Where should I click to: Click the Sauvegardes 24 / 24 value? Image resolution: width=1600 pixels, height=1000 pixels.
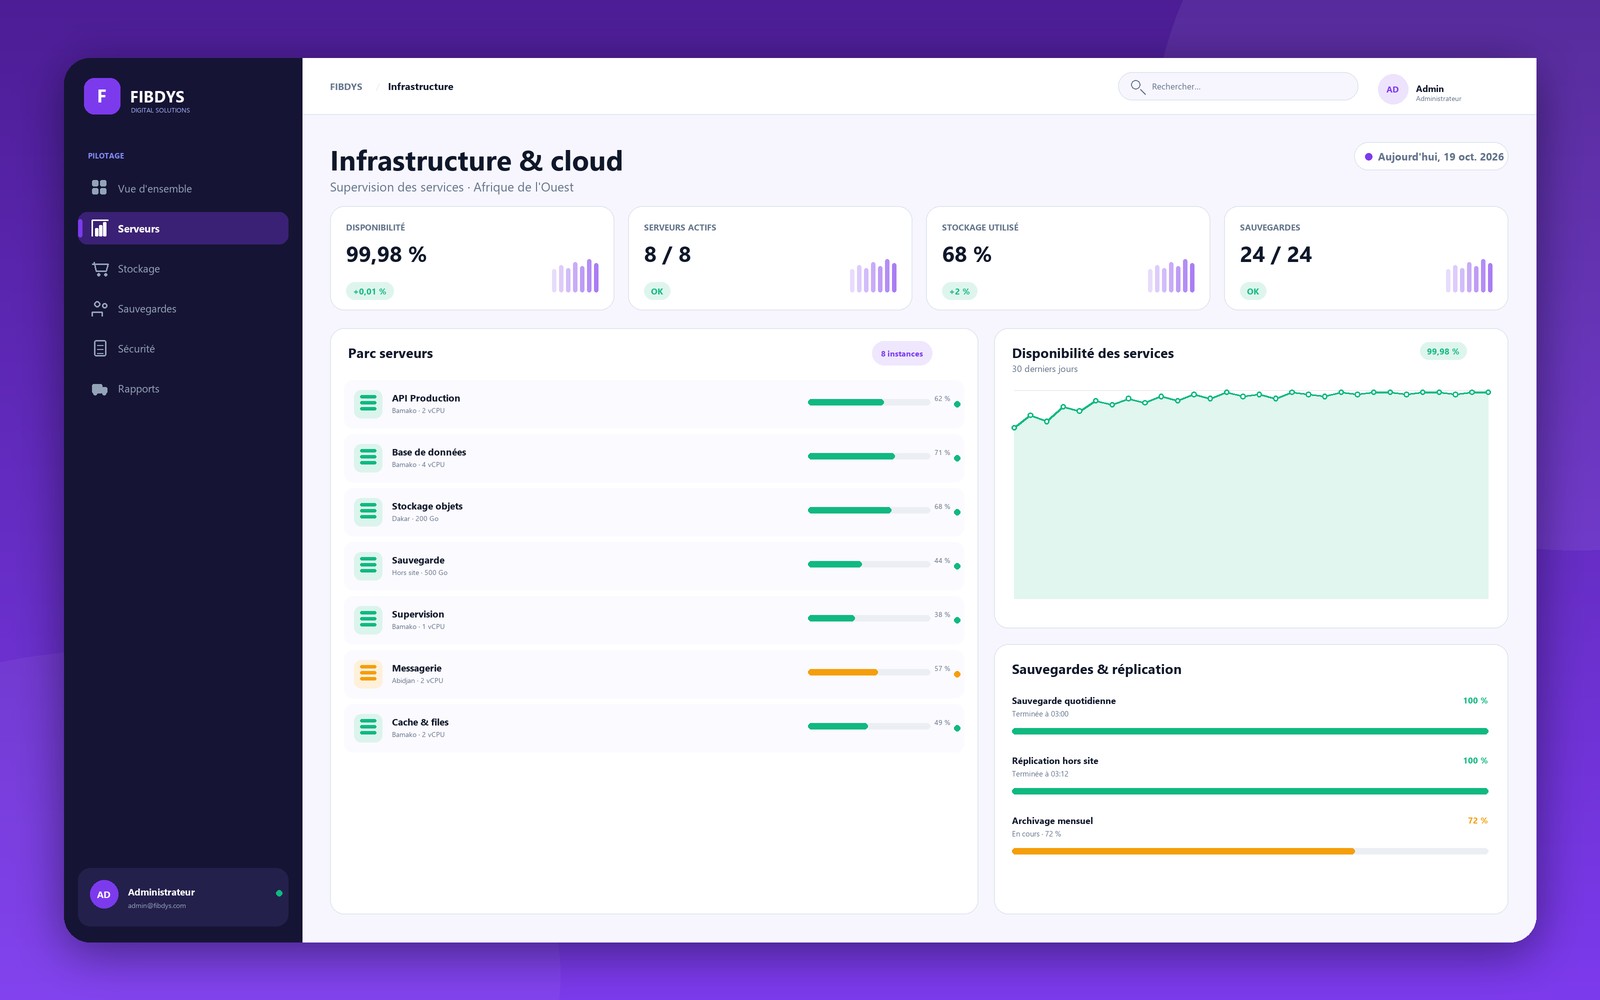pyautogui.click(x=1275, y=255)
